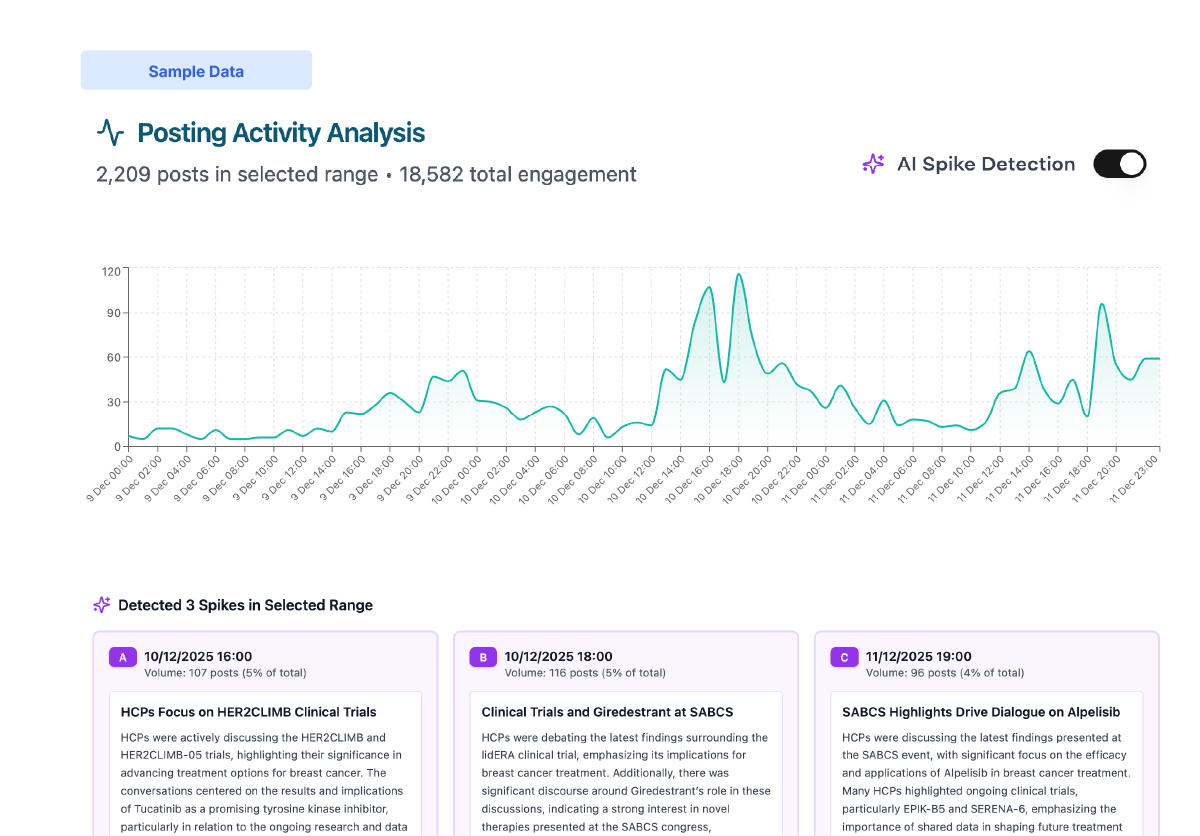This screenshot has width=1200, height=836.
Task: Select the purple C spike badge
Action: (x=844, y=657)
